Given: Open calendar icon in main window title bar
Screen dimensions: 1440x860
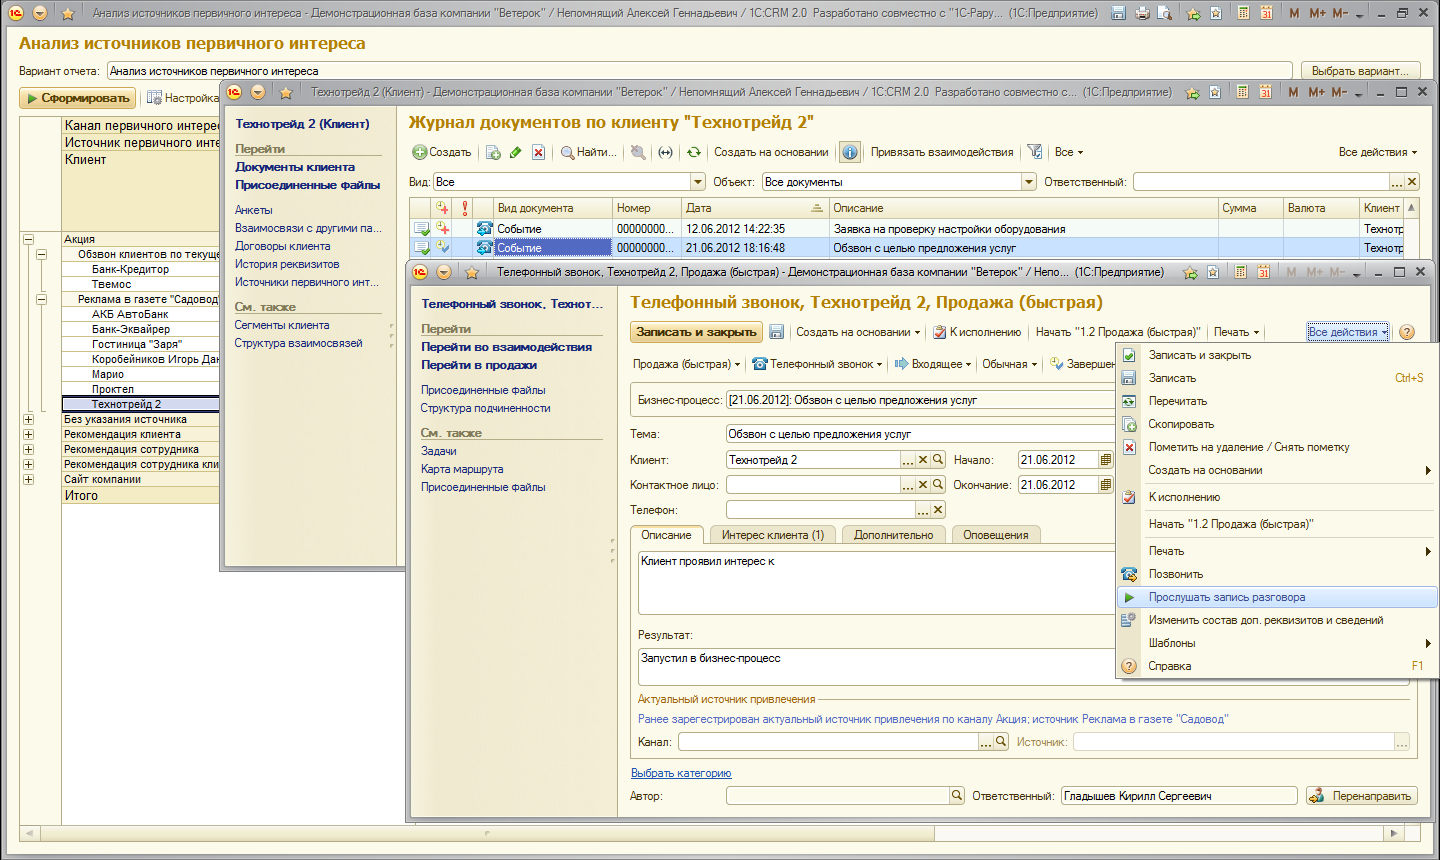Looking at the screenshot, I should tap(1266, 13).
